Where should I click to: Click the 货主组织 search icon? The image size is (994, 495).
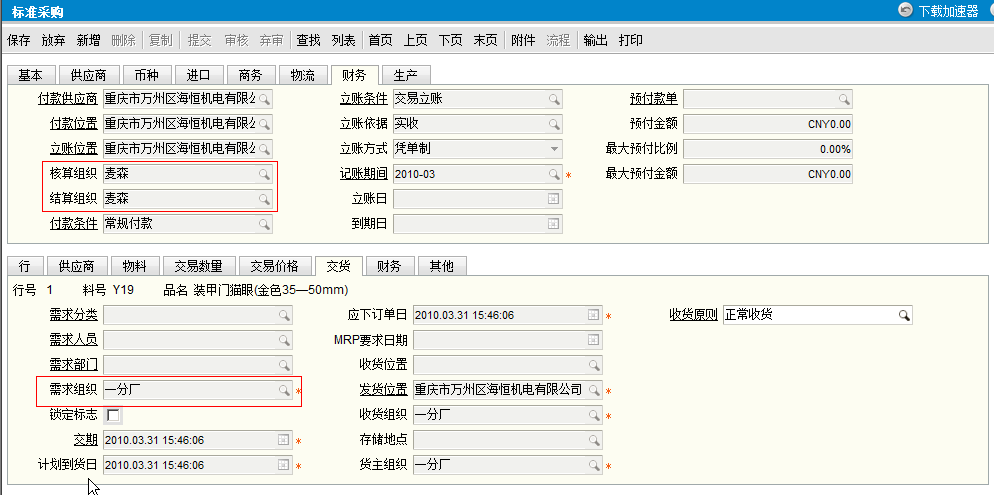coord(593,465)
